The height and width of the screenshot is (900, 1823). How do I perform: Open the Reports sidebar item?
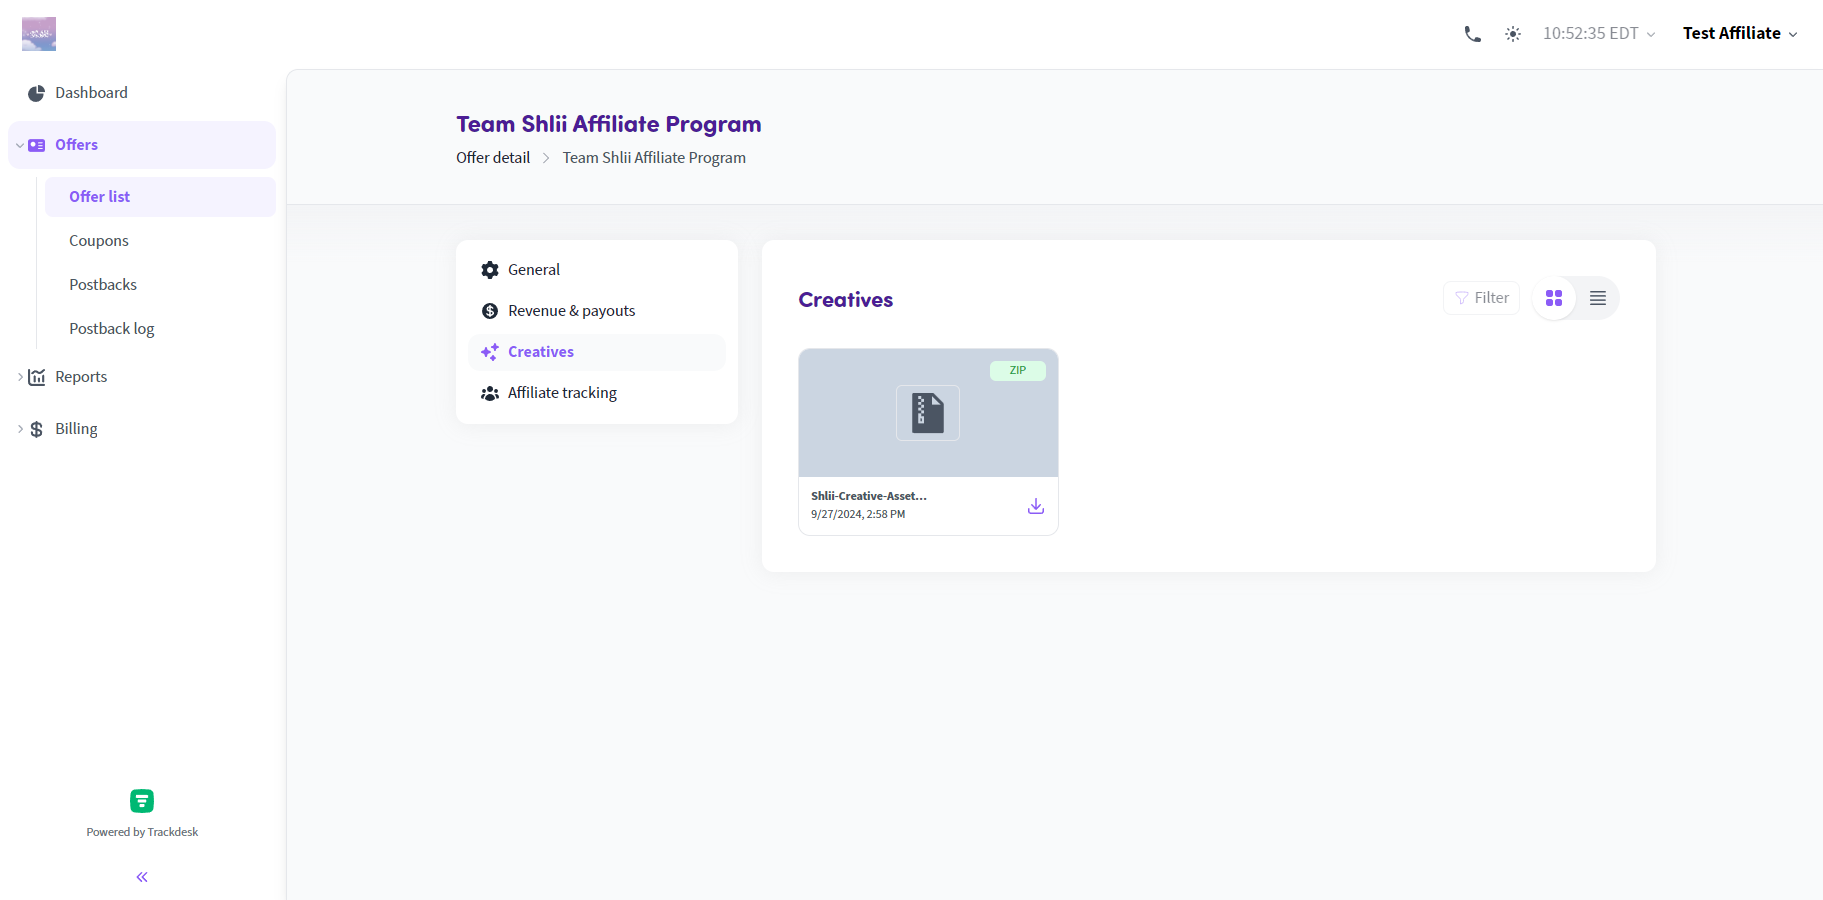tap(142, 377)
